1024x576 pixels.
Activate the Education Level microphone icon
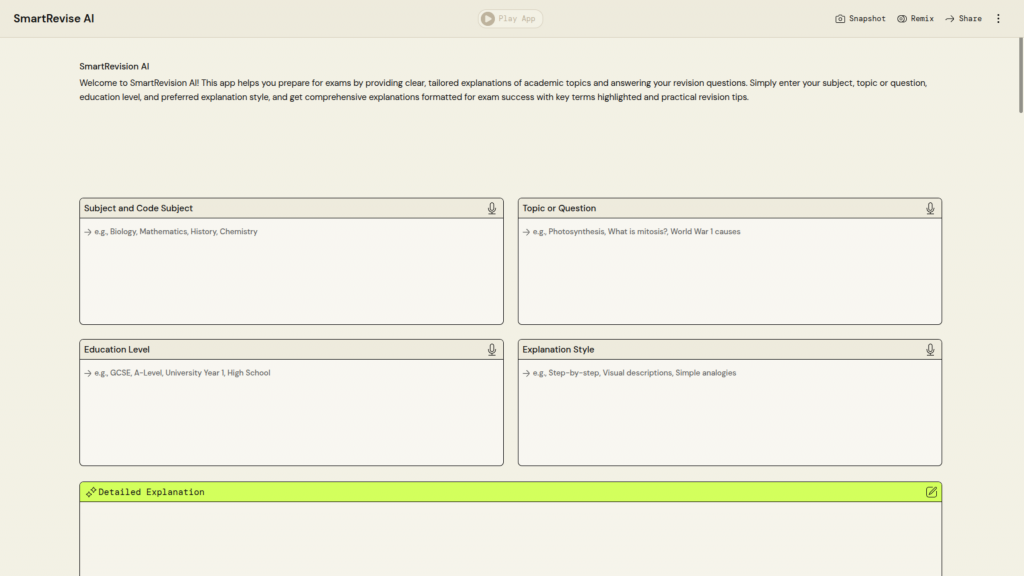[492, 350]
